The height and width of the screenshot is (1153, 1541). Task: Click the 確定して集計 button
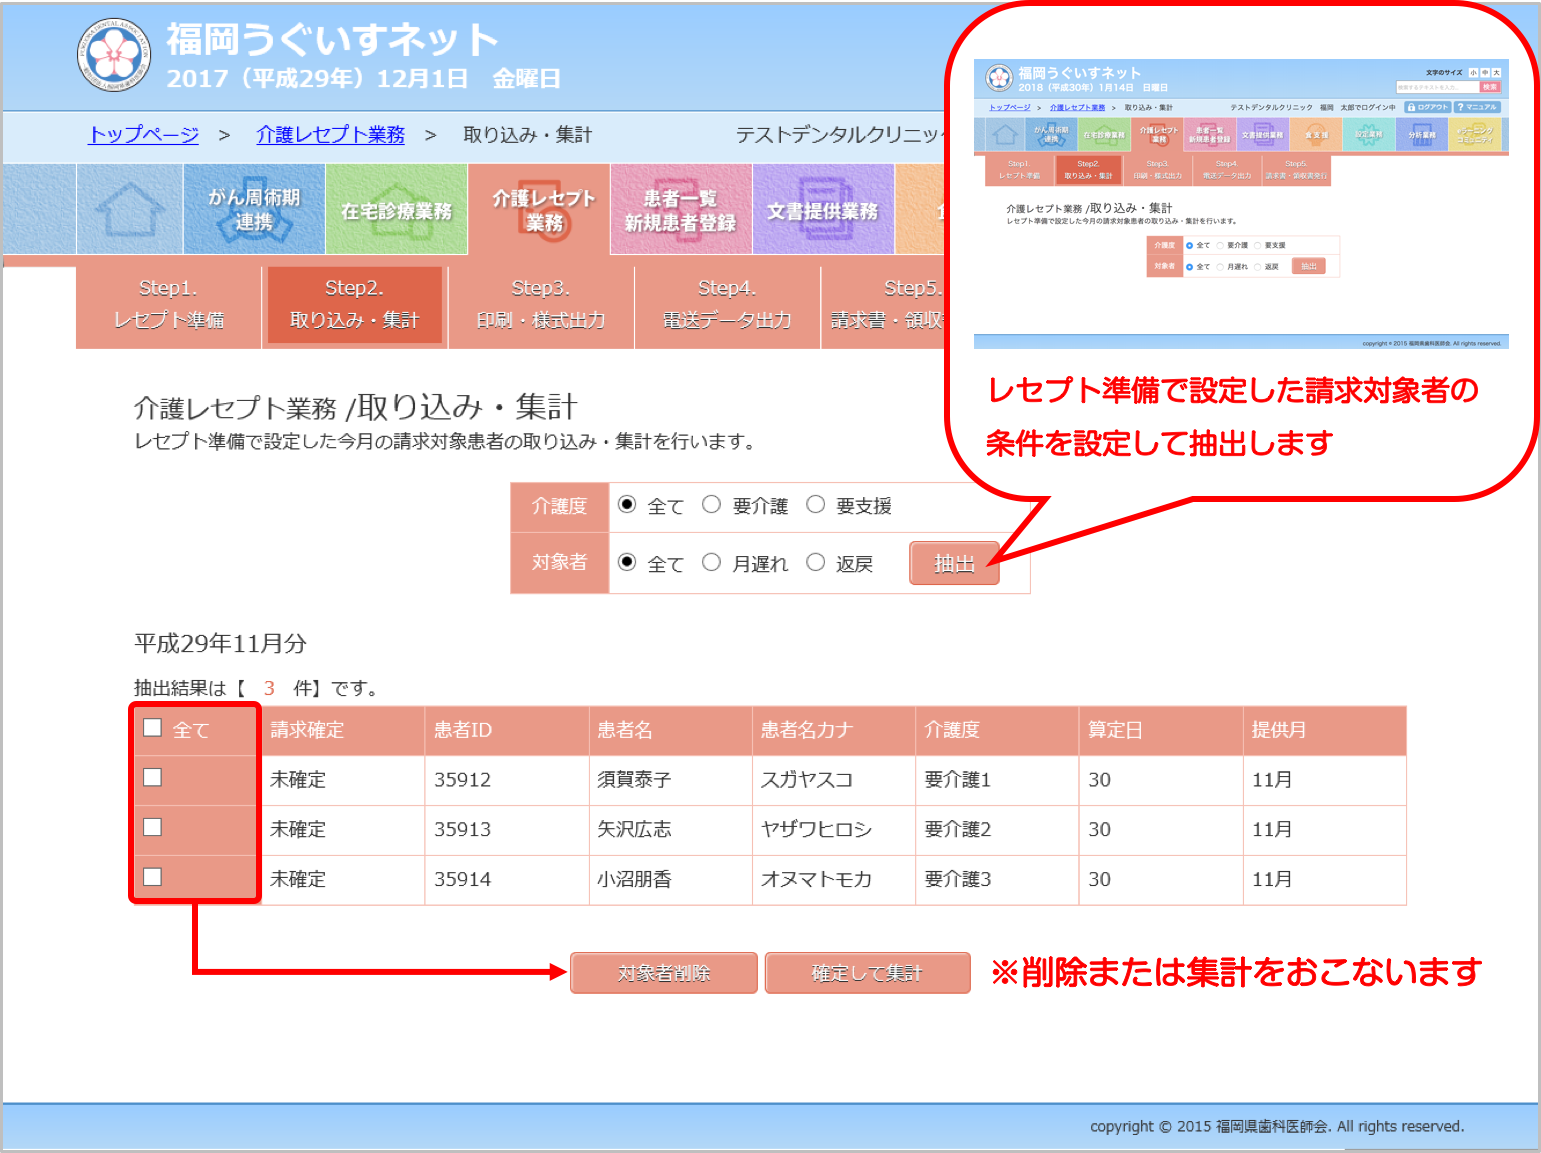867,973
